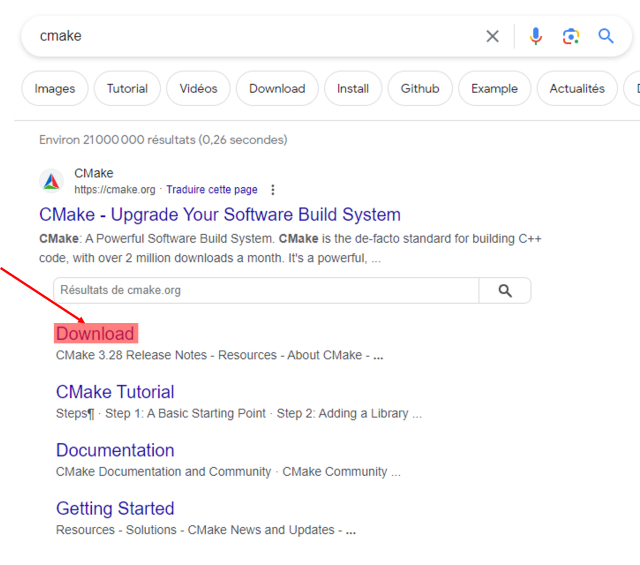The width and height of the screenshot is (640, 565).
Task: Select the Tutorial filter chip
Action: [127, 89]
